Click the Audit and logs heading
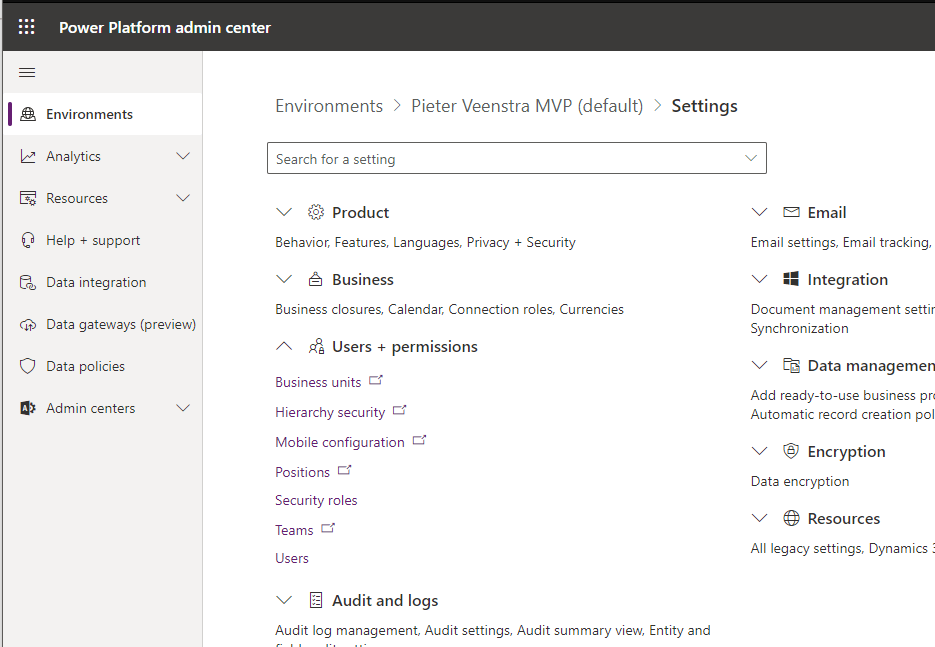This screenshot has width=935, height=647. [x=385, y=600]
